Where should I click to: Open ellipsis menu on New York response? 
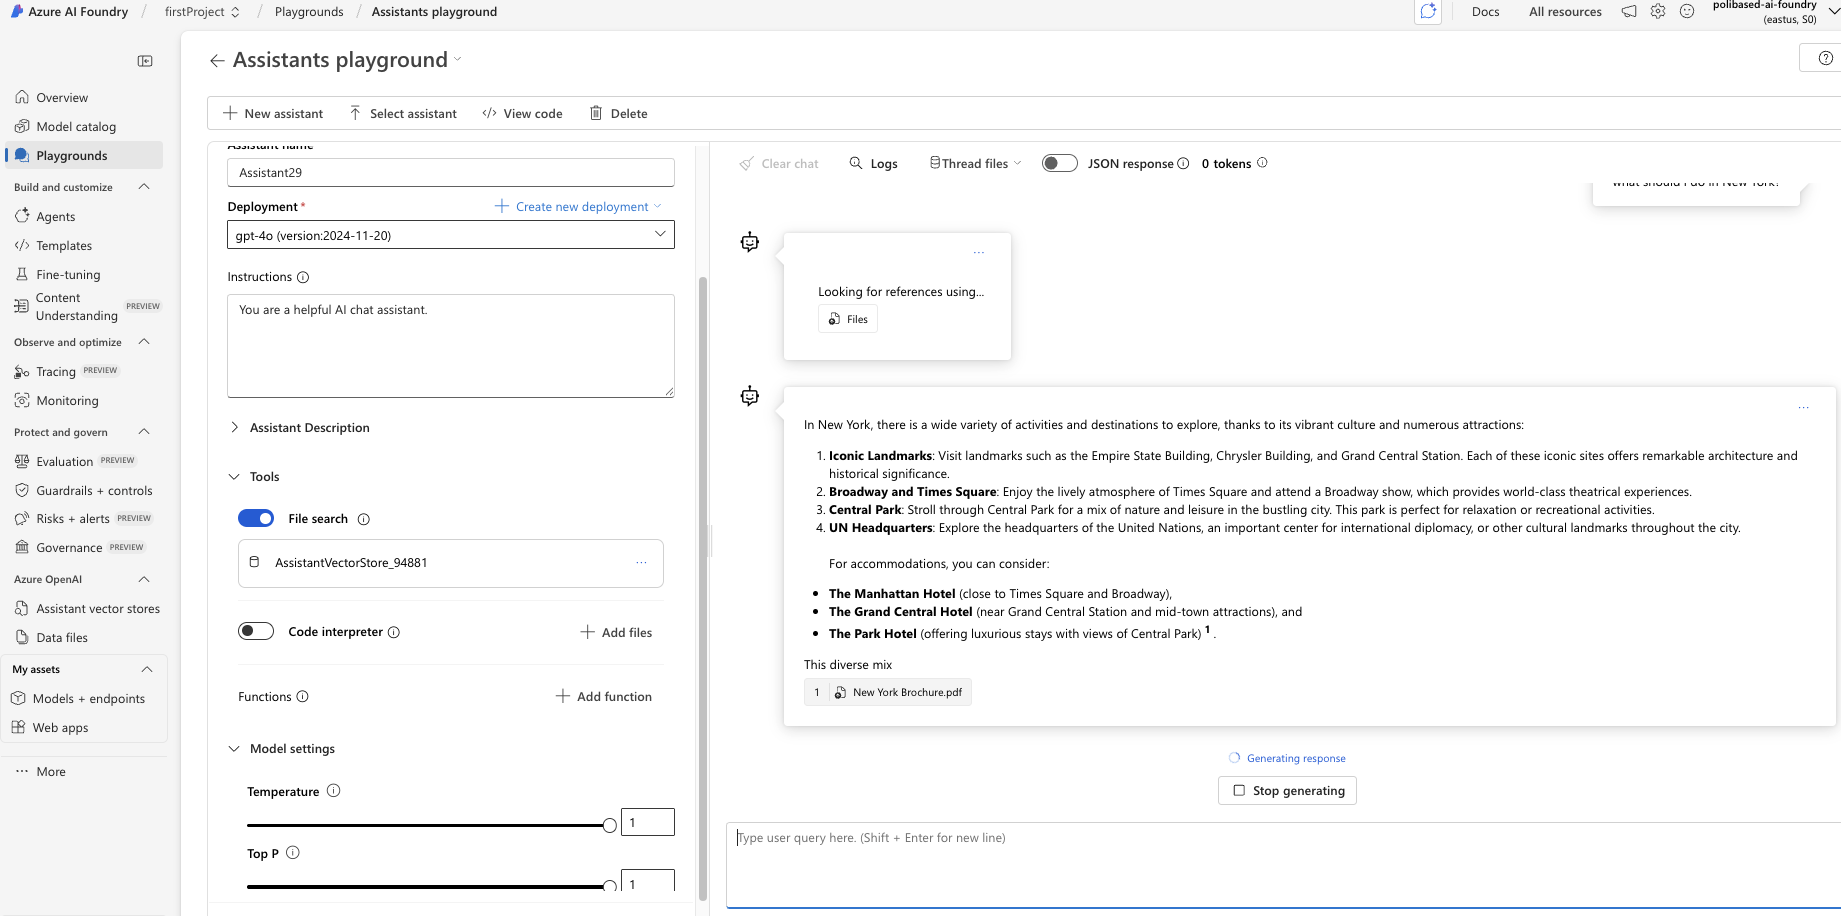click(1803, 408)
